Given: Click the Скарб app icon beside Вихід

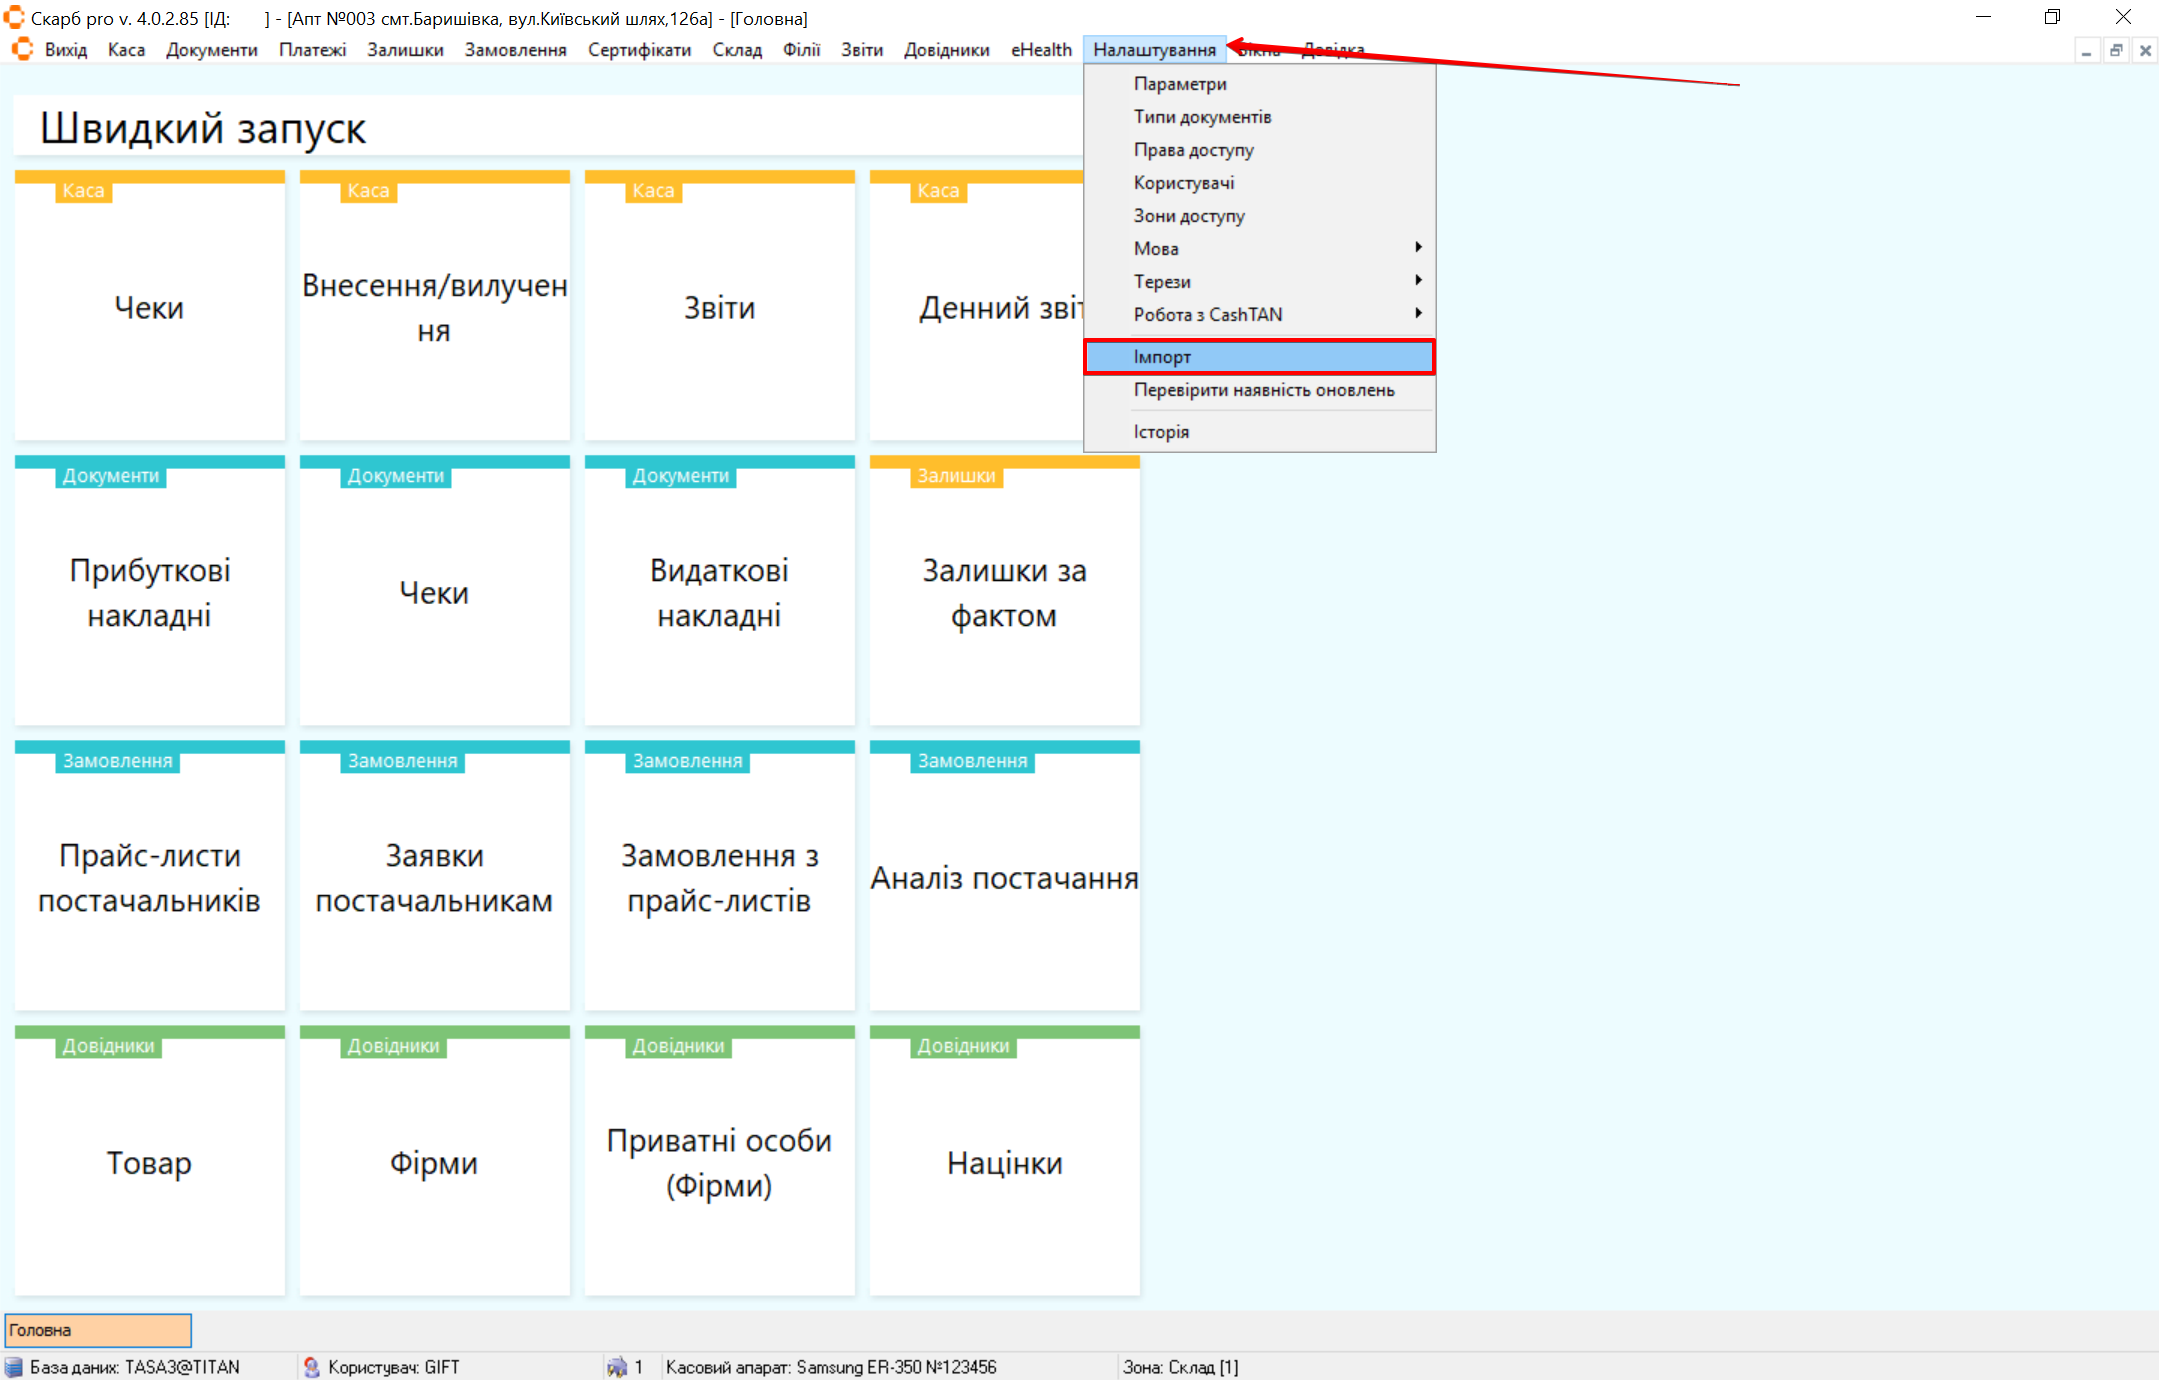Looking at the screenshot, I should click(22, 49).
